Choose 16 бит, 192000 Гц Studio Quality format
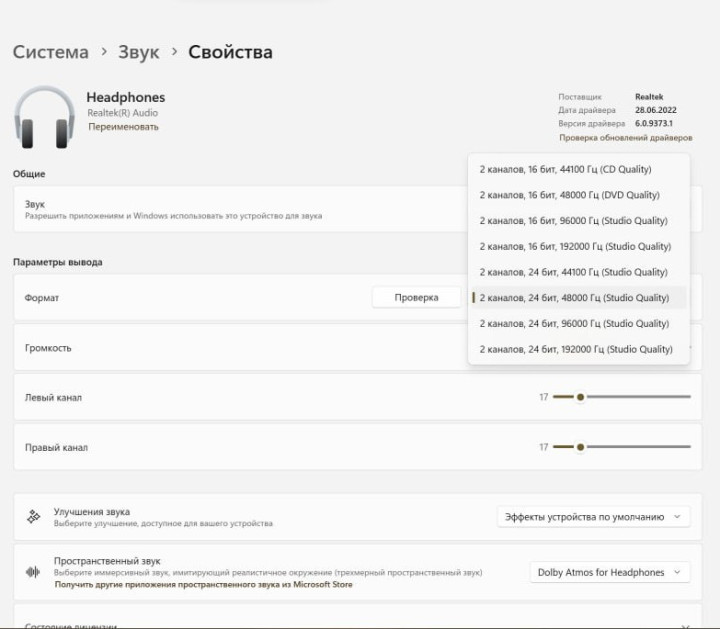The width and height of the screenshot is (720, 629). coord(575,246)
